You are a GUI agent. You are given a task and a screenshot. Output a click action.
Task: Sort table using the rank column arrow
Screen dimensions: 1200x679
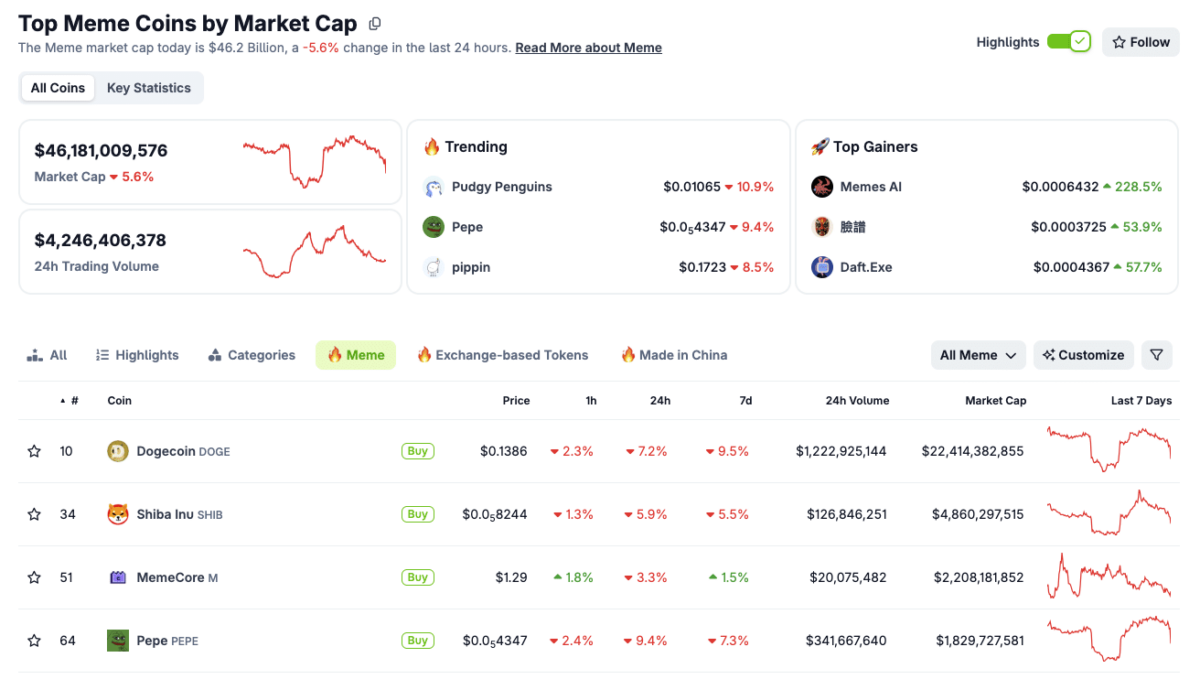(62, 400)
